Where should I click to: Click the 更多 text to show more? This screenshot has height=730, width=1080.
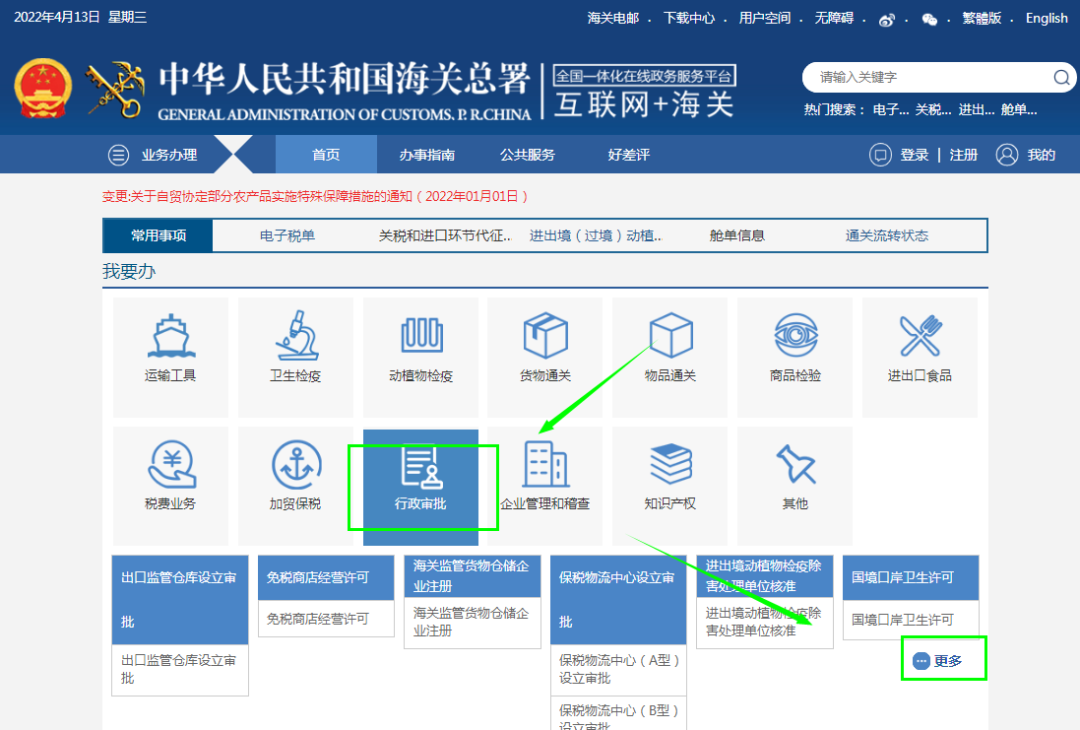point(948,661)
